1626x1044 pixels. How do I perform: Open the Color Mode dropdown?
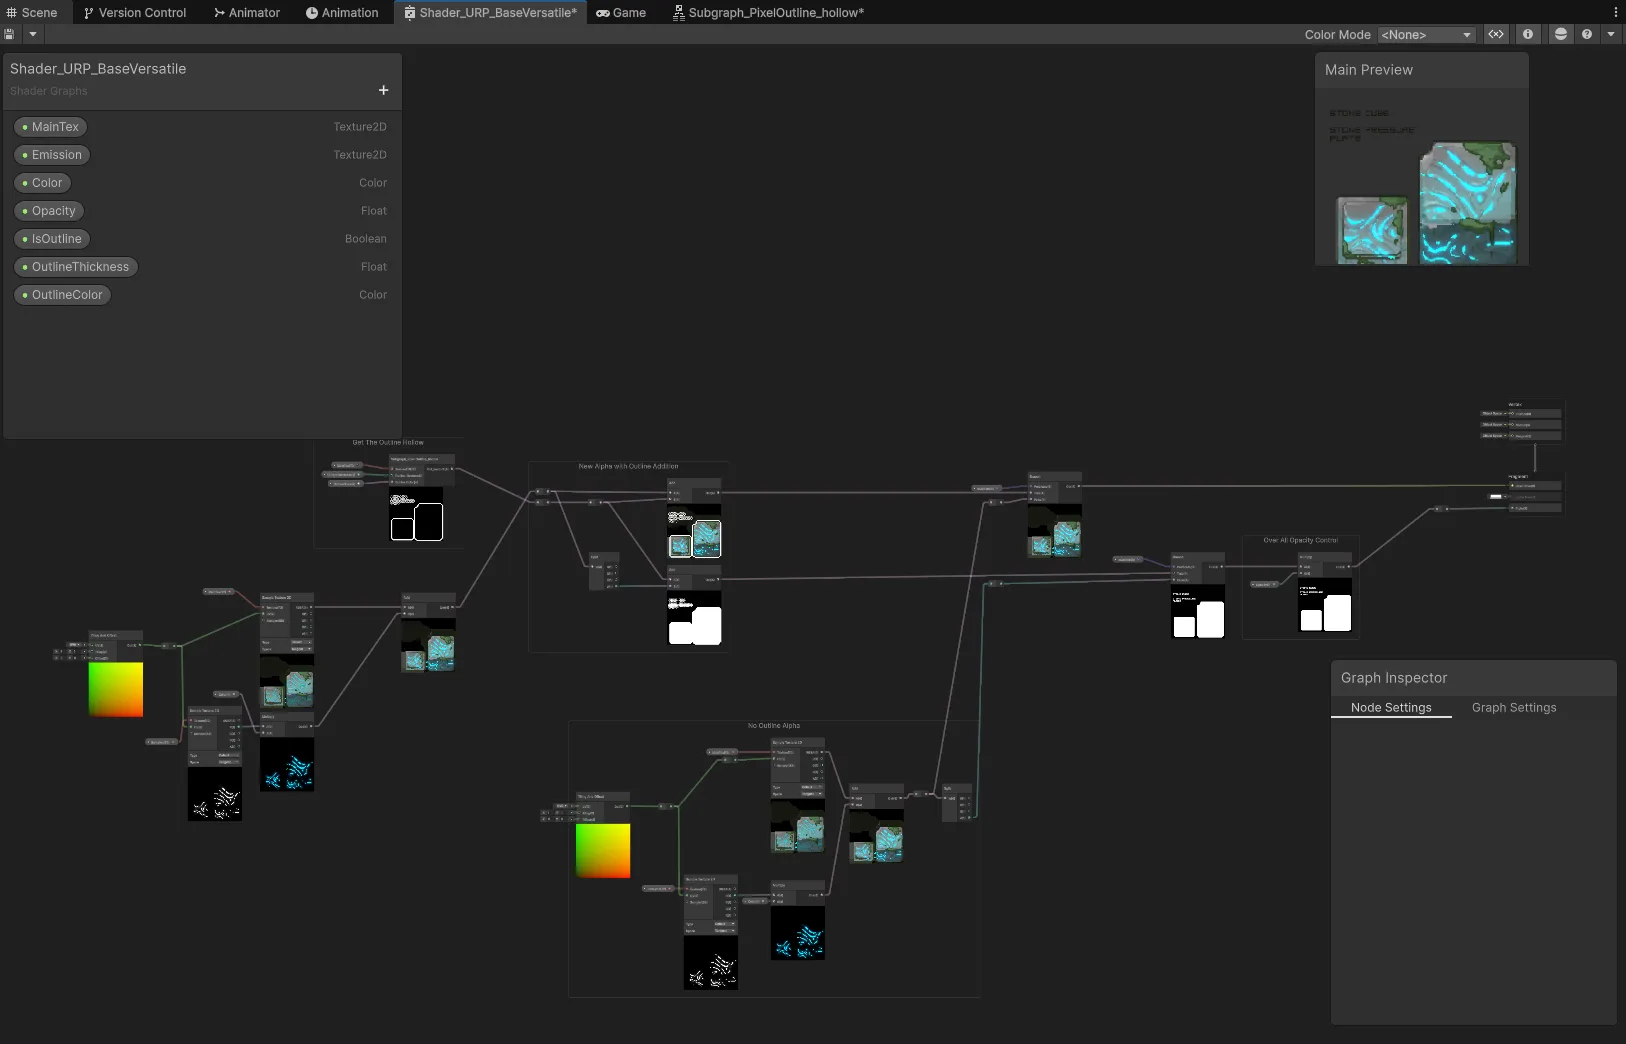coord(1427,34)
